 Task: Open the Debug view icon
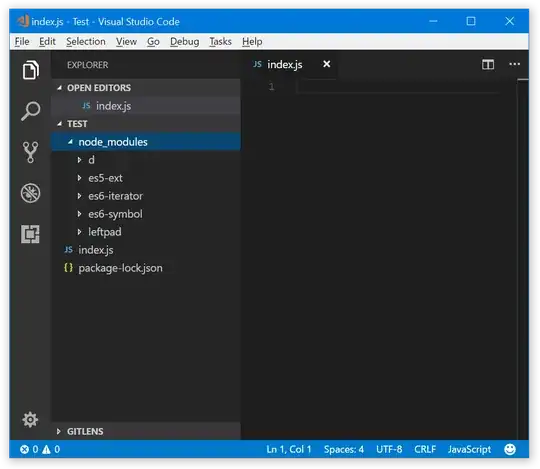[x=31, y=193]
